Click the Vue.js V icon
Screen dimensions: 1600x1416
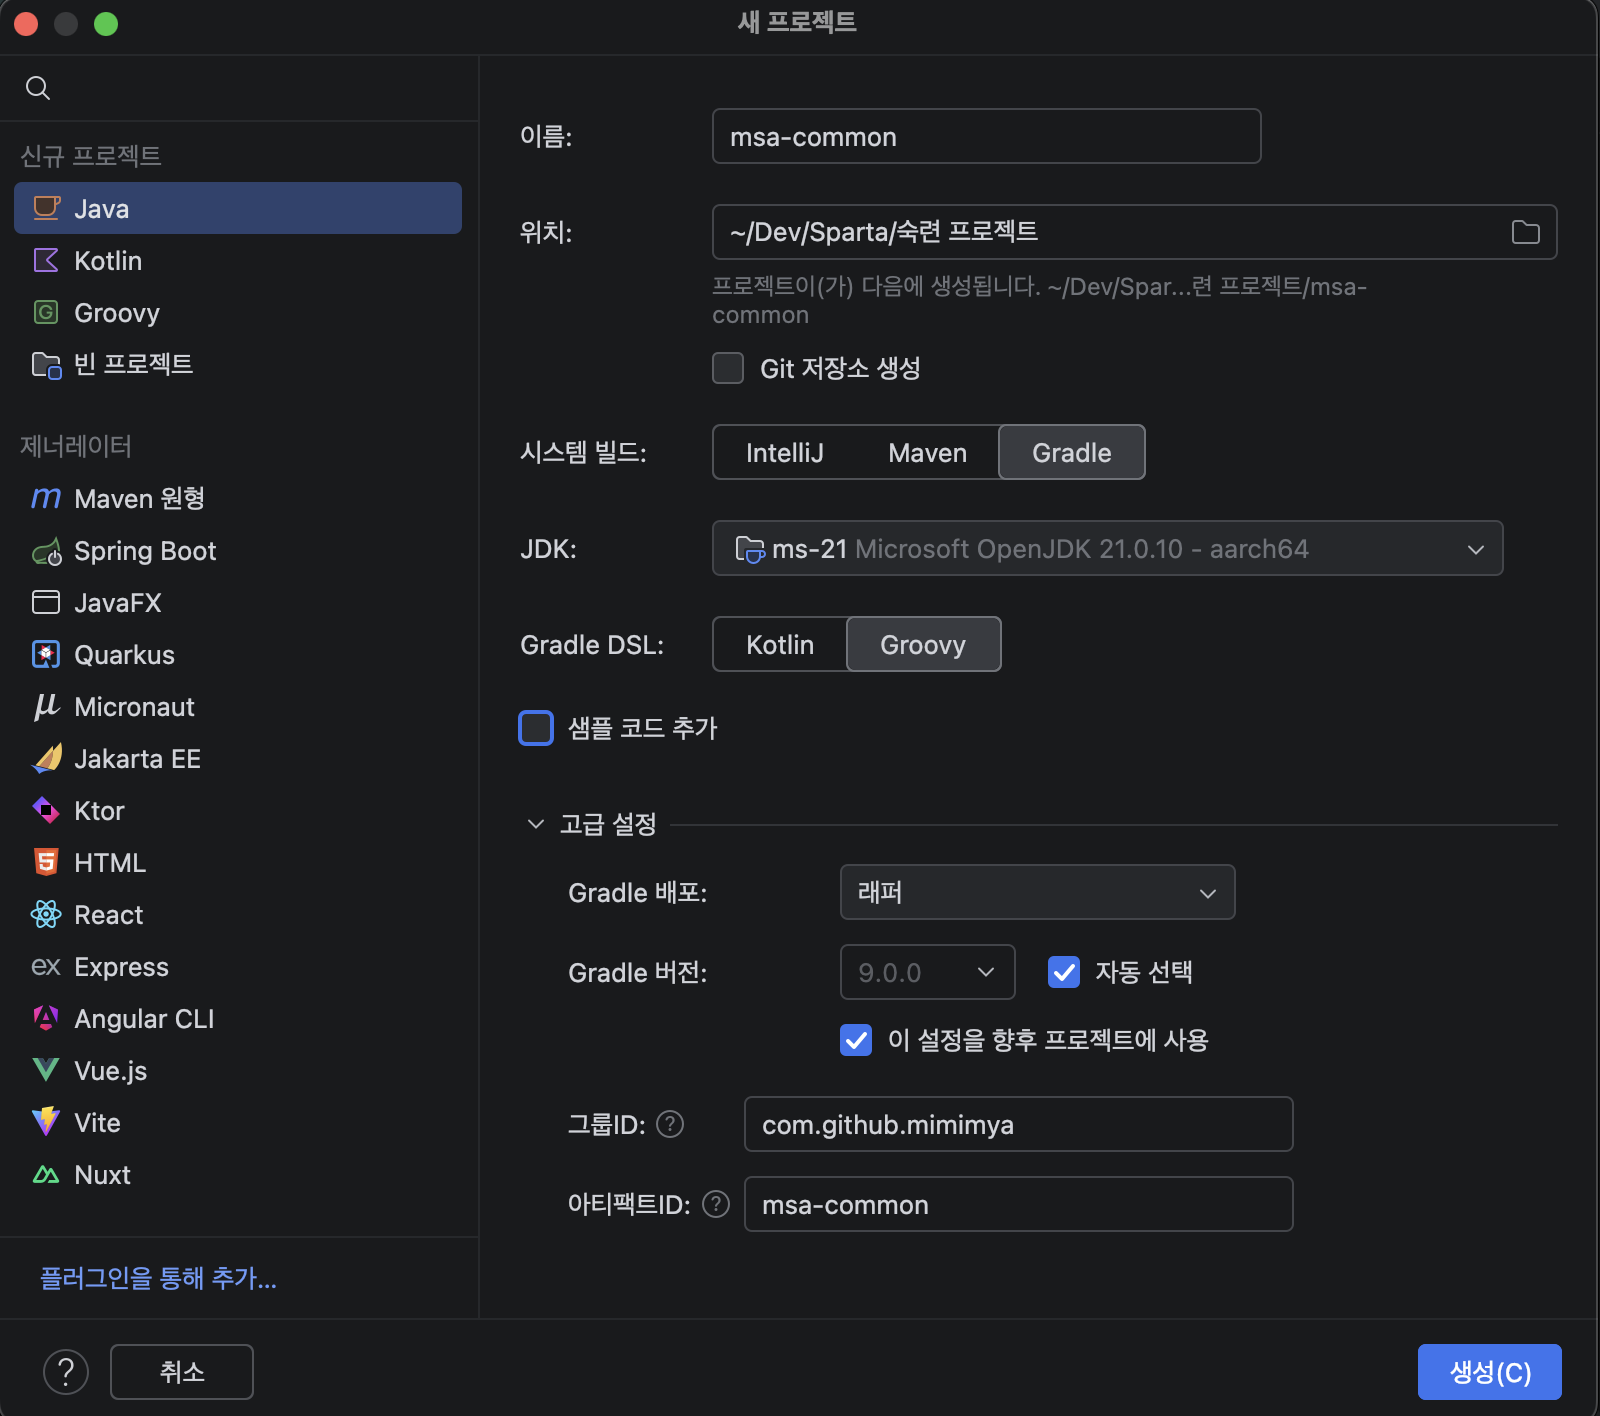point(46,1070)
